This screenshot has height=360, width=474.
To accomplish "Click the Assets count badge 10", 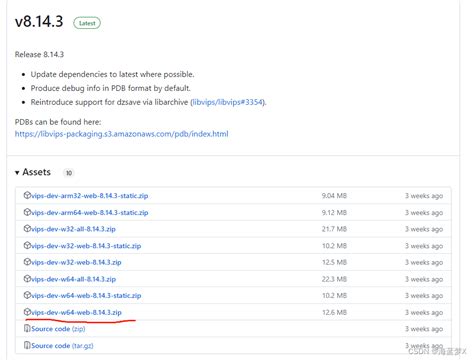I will click(69, 173).
